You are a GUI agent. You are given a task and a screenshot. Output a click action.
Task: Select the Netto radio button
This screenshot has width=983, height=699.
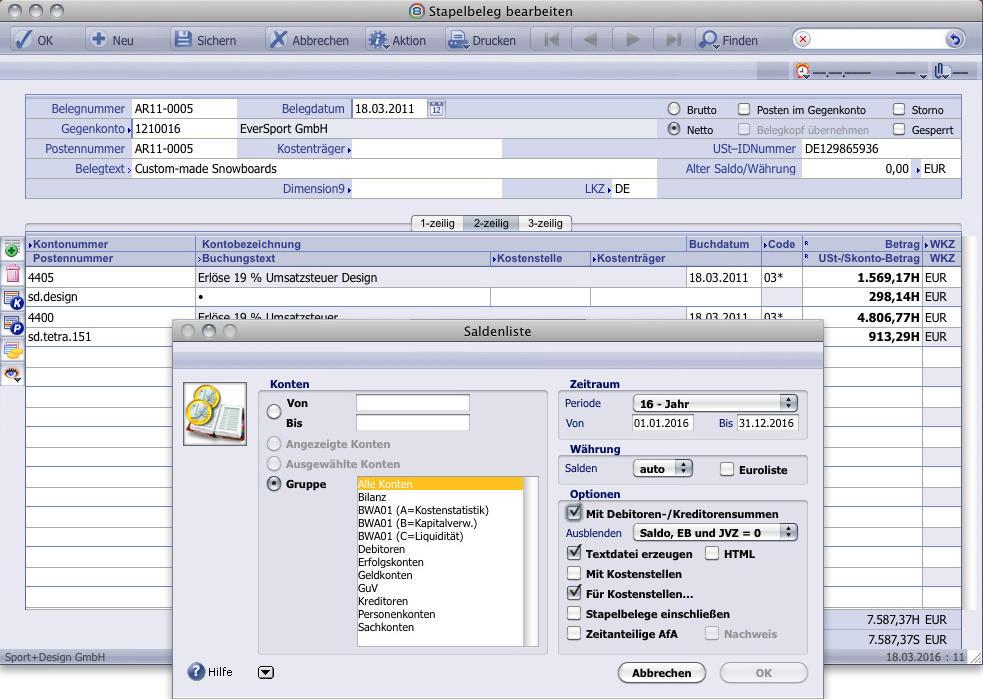[674, 129]
